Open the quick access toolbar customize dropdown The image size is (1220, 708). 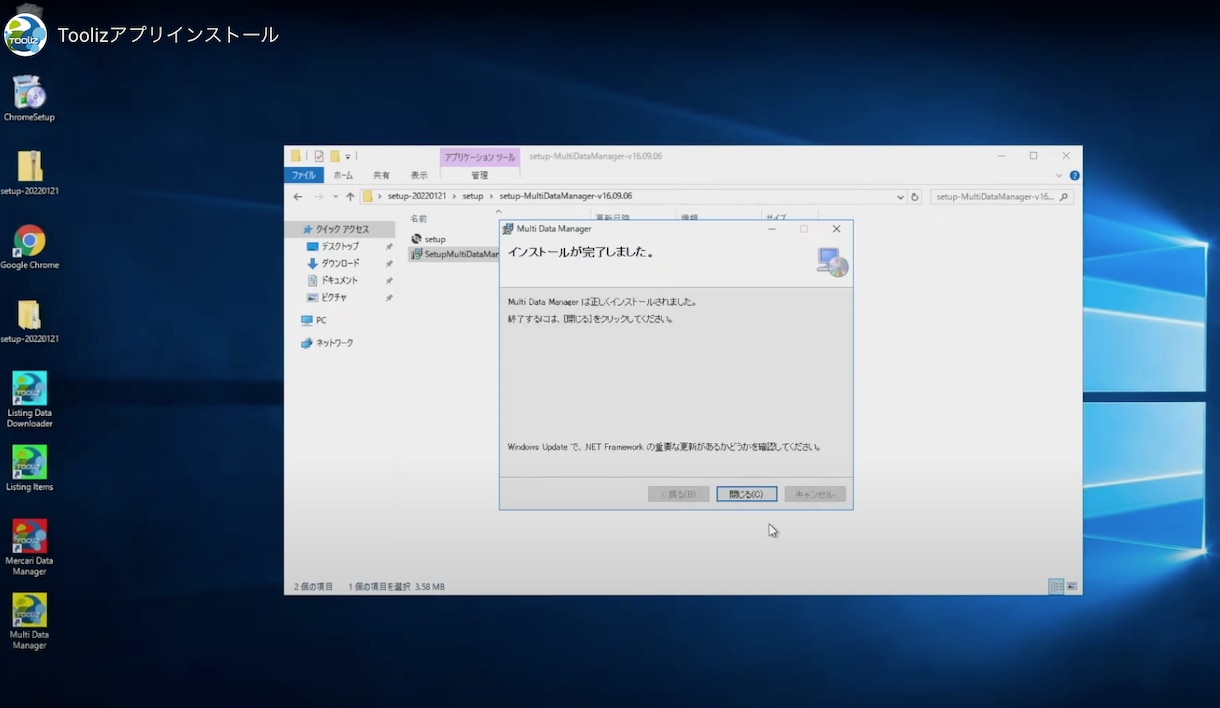click(348, 156)
